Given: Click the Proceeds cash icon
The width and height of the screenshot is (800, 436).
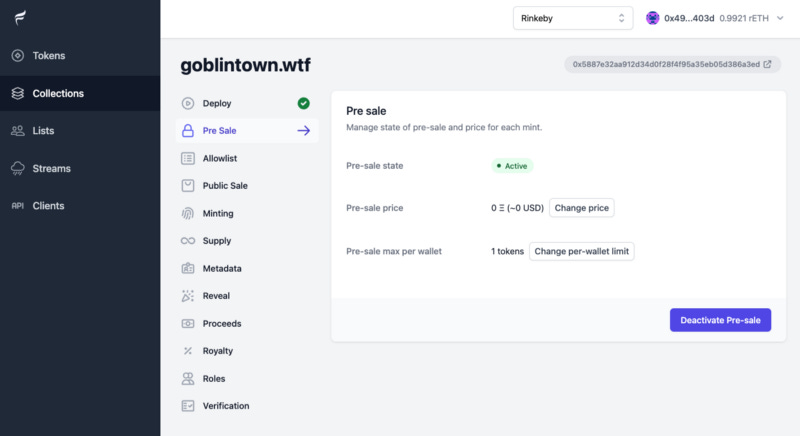Looking at the screenshot, I should pyautogui.click(x=188, y=323).
